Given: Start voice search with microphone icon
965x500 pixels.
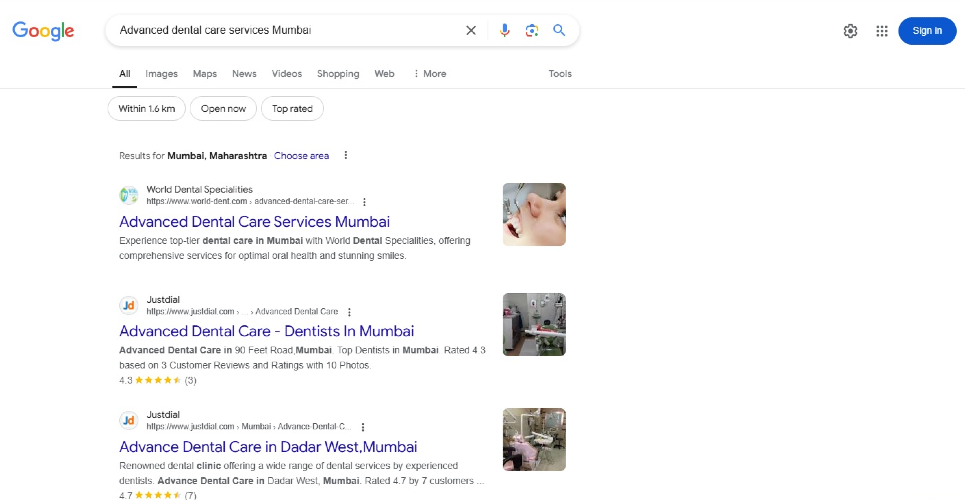Looking at the screenshot, I should [505, 30].
